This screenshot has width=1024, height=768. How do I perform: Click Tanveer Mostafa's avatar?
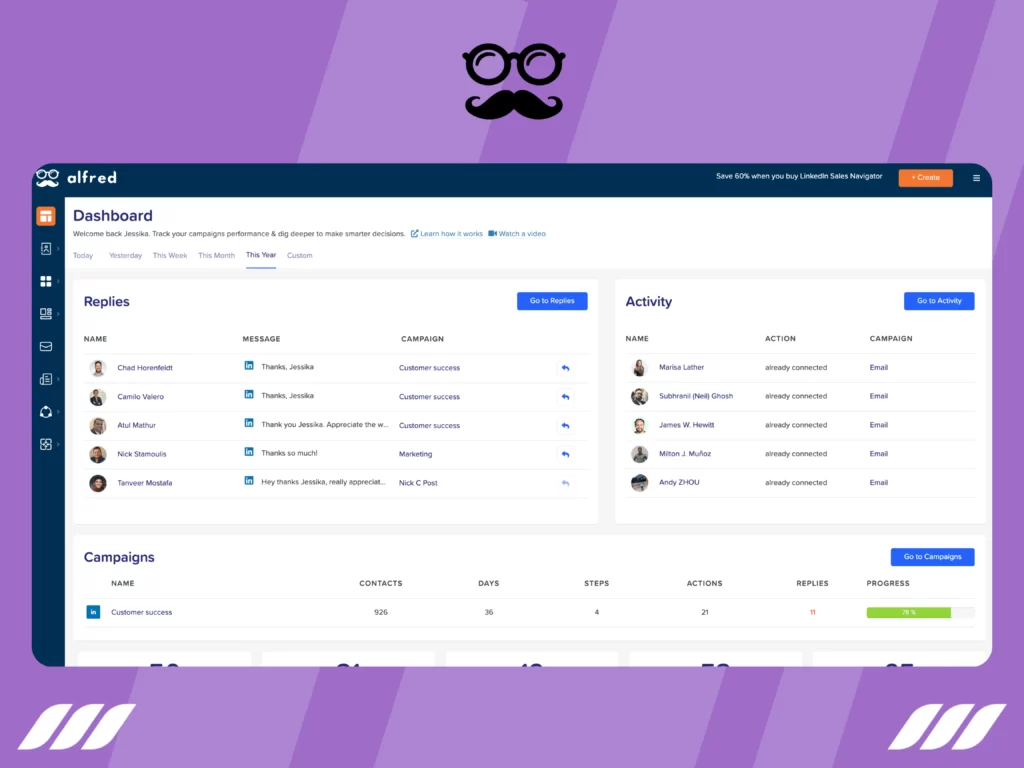point(98,483)
